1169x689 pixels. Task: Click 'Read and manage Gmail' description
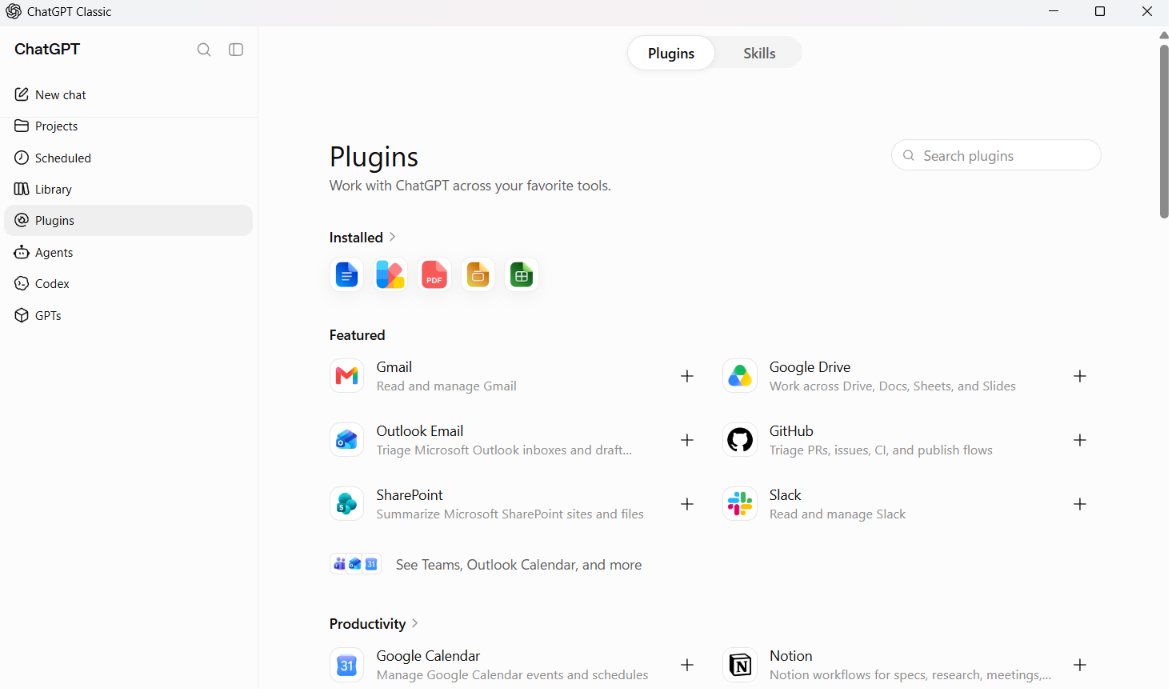coord(447,386)
